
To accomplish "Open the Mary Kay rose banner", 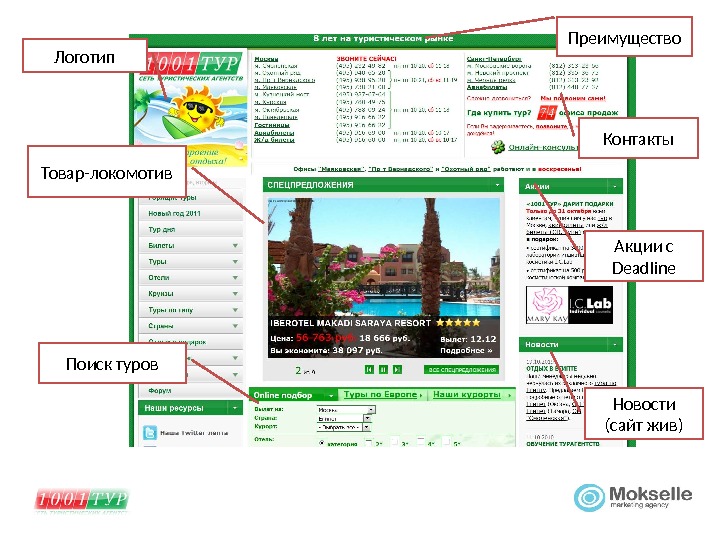I will pos(547,305).
